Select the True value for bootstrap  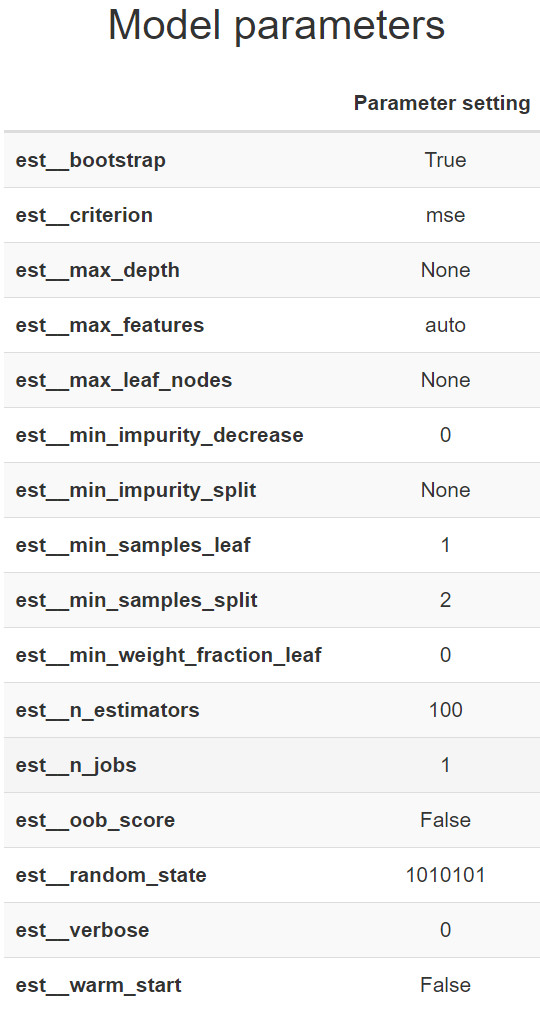tap(445, 159)
